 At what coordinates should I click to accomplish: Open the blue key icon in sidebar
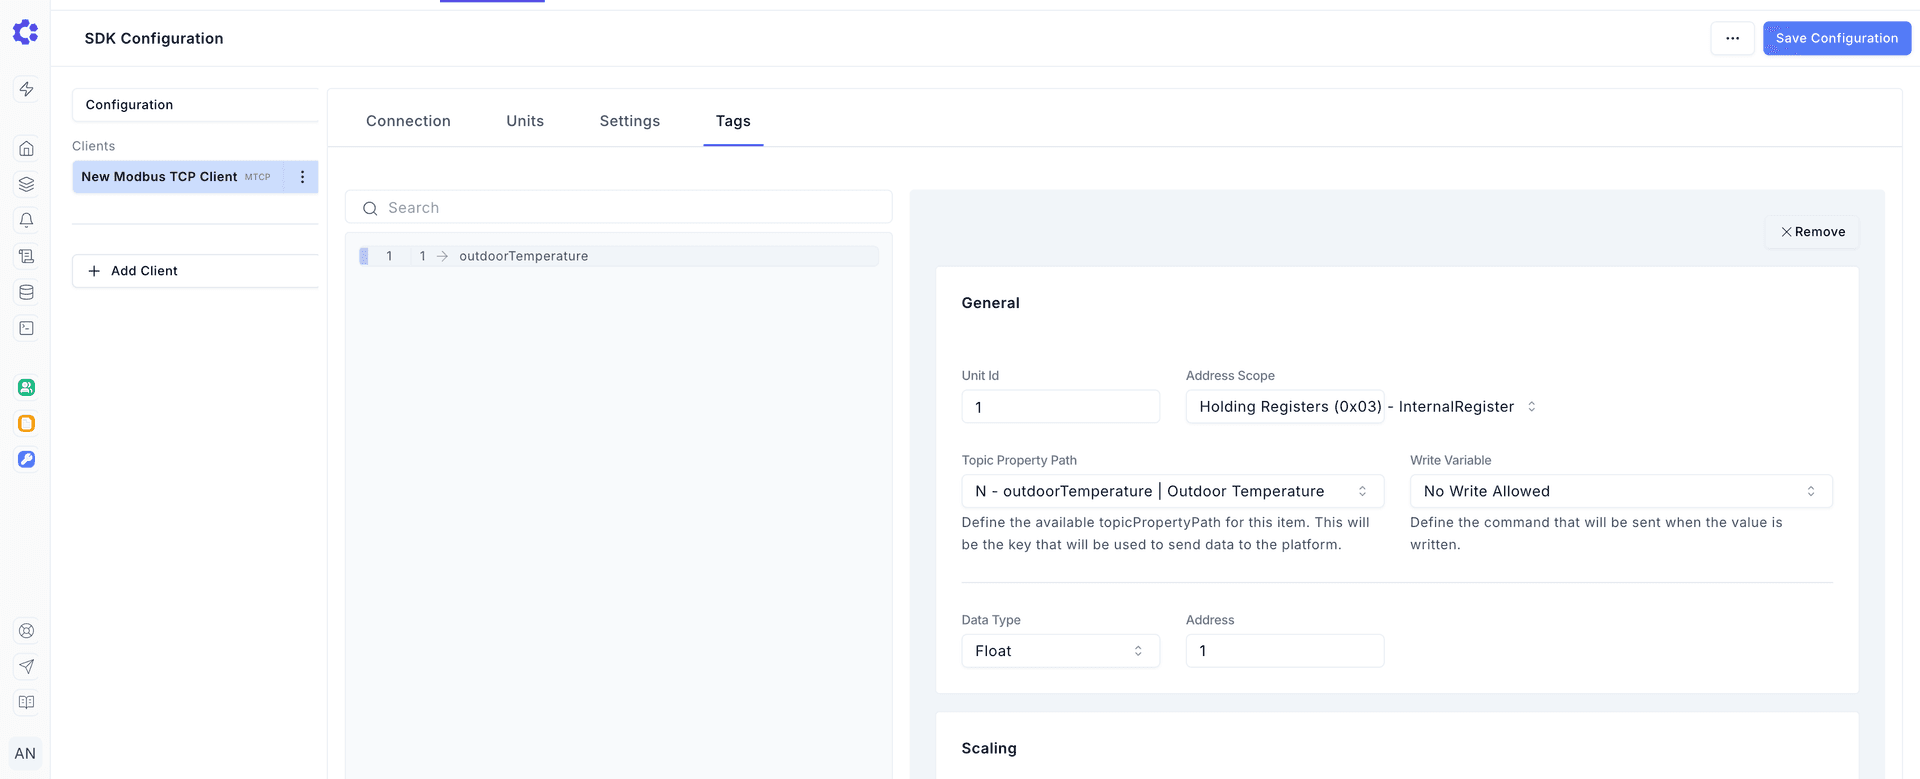point(27,459)
